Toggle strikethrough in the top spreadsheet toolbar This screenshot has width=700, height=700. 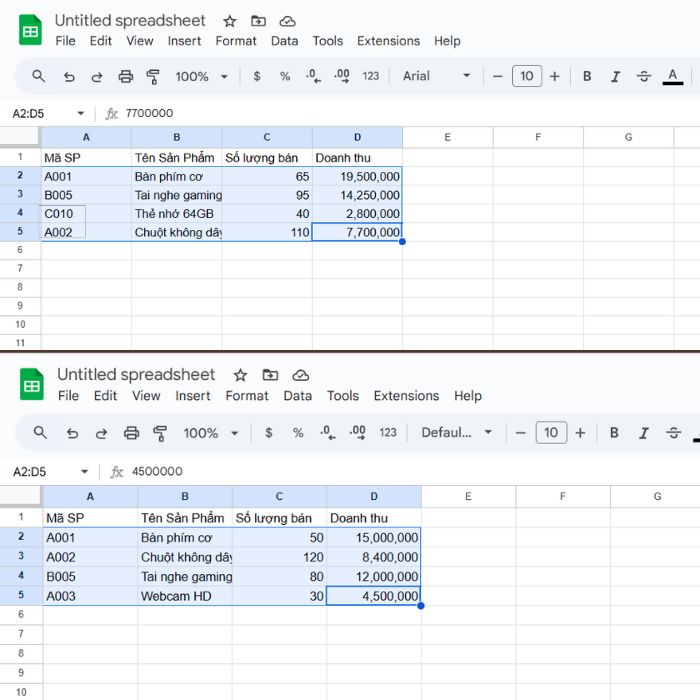point(644,77)
